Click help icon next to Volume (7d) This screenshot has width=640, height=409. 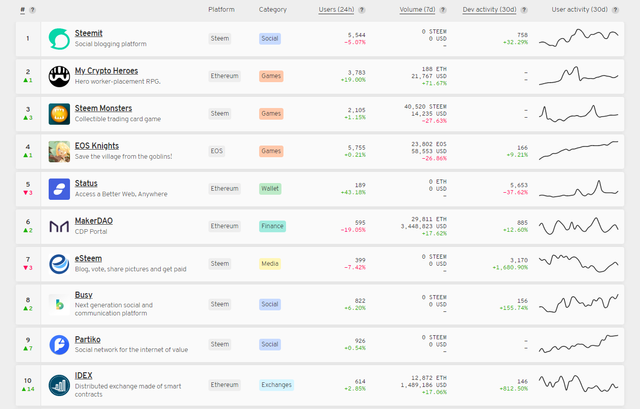coord(443,10)
